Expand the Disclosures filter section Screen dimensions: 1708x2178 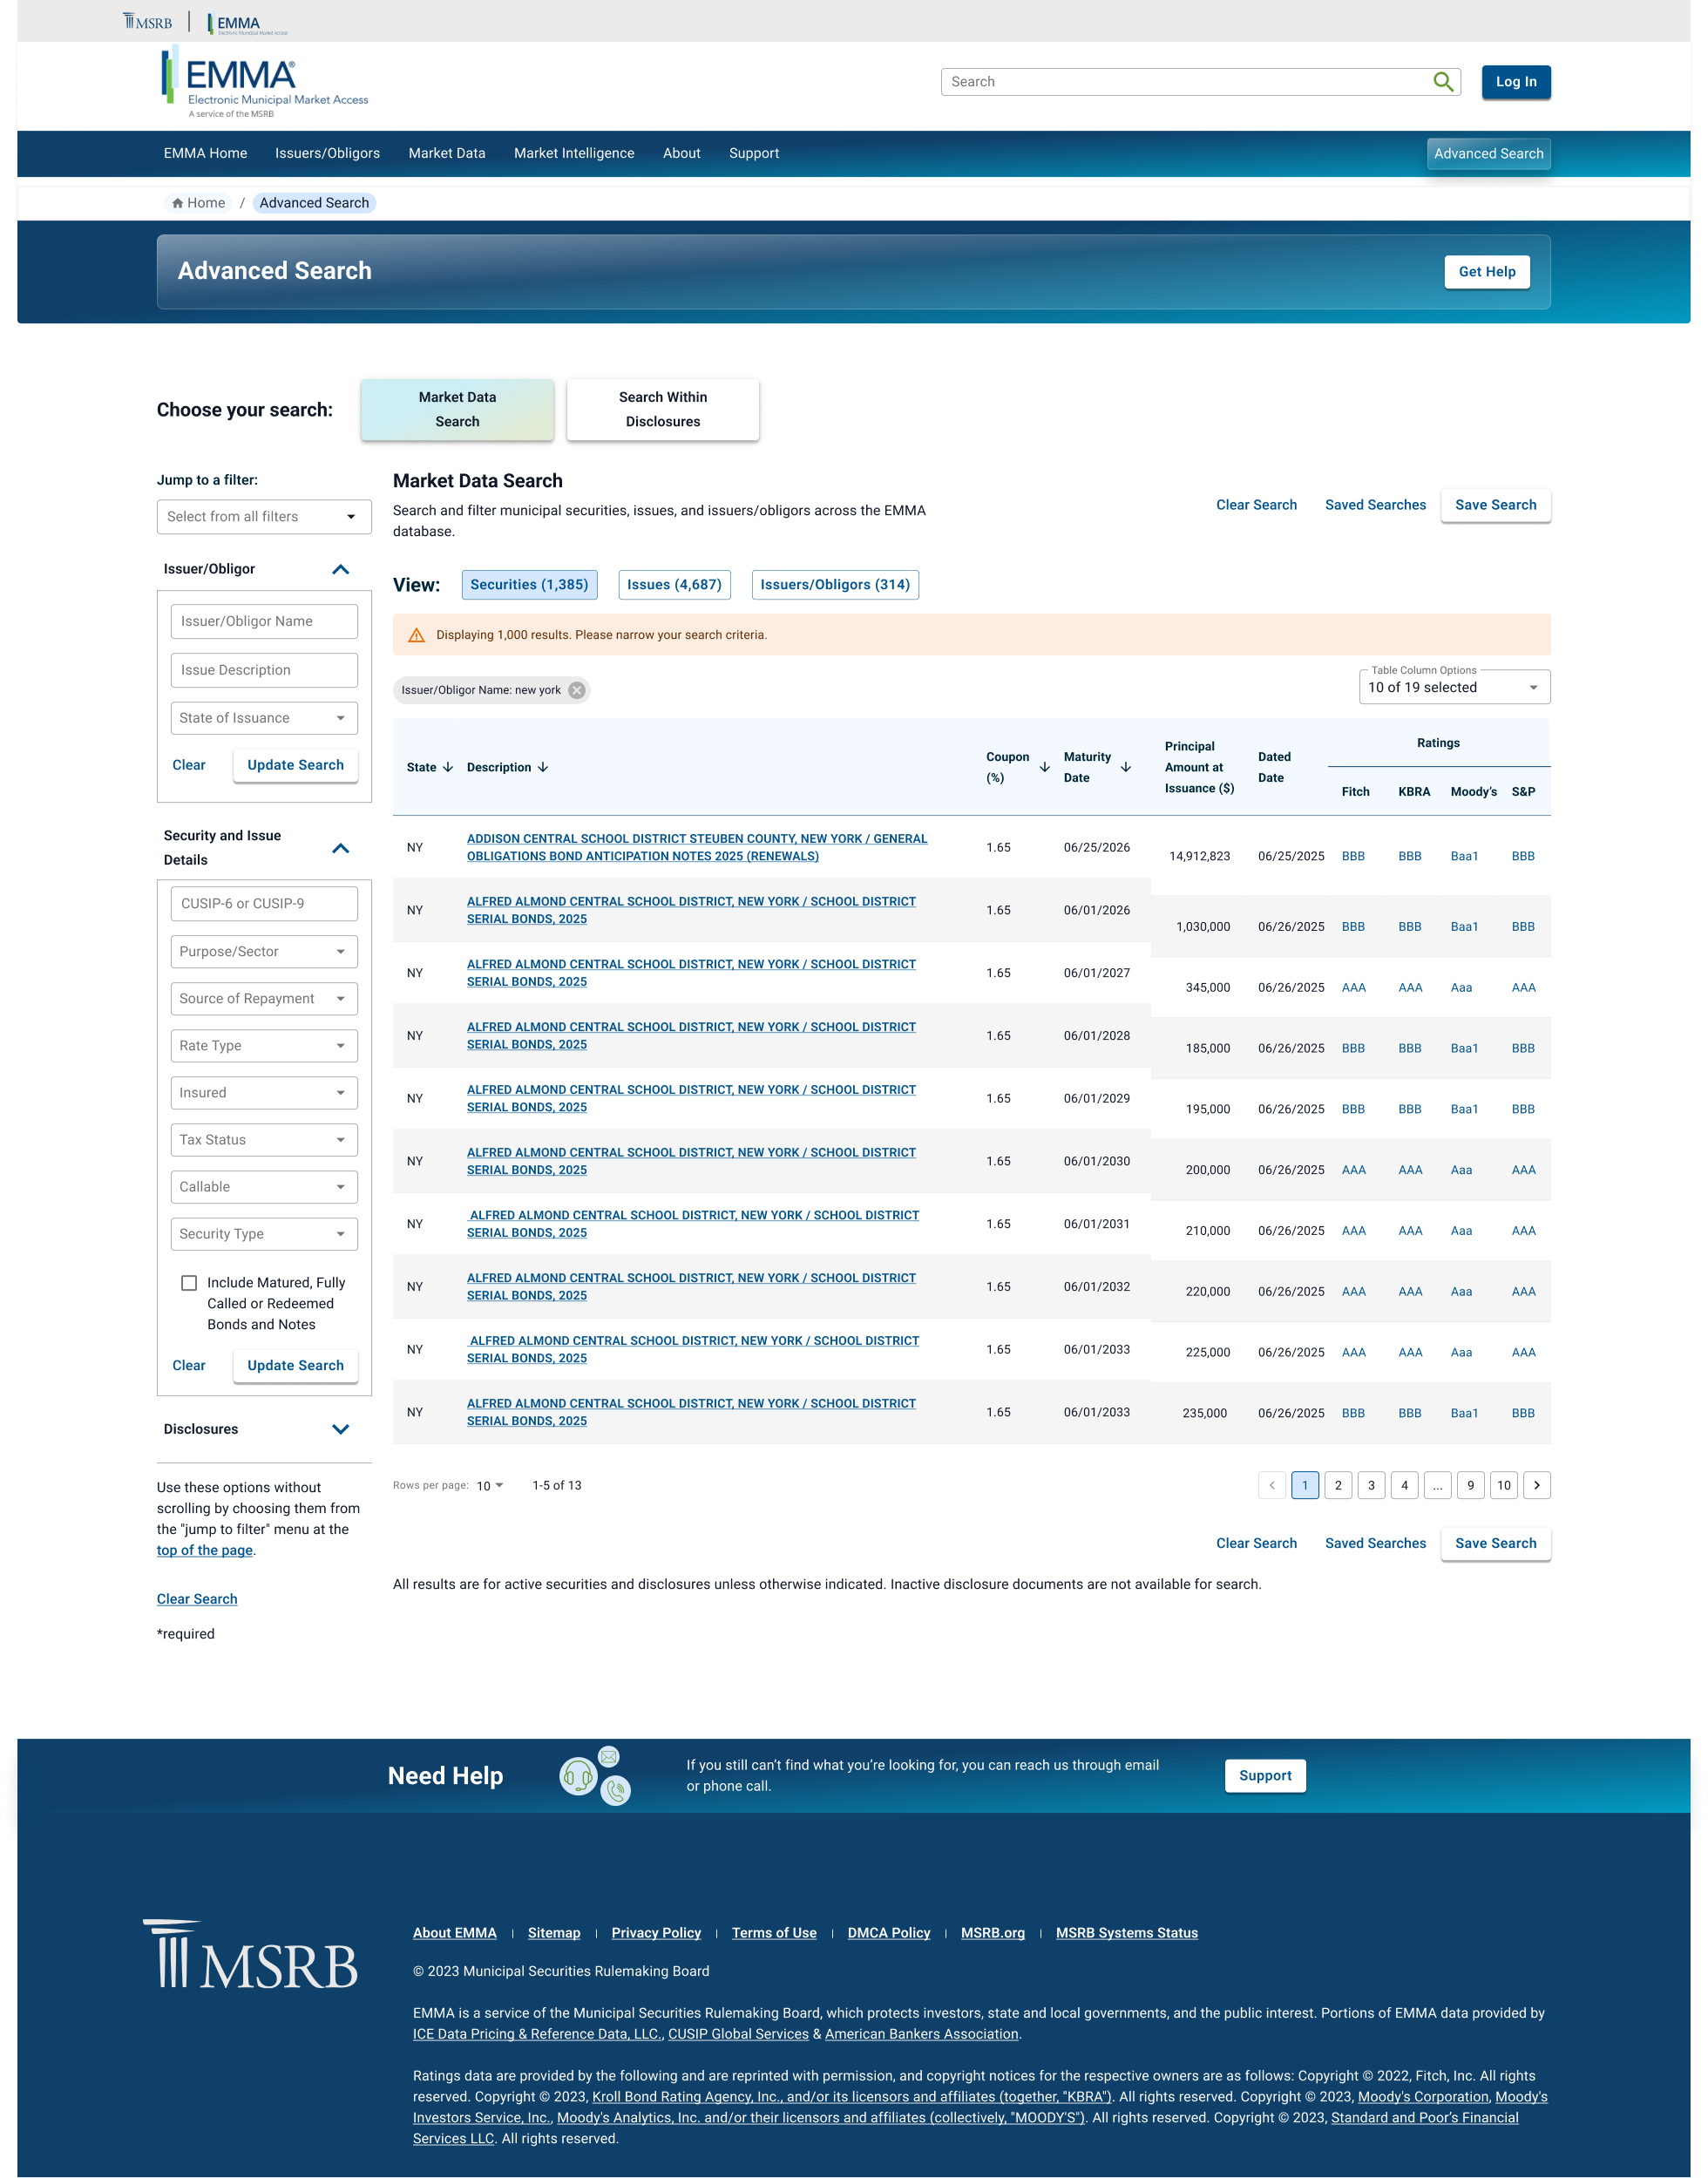pos(340,1429)
